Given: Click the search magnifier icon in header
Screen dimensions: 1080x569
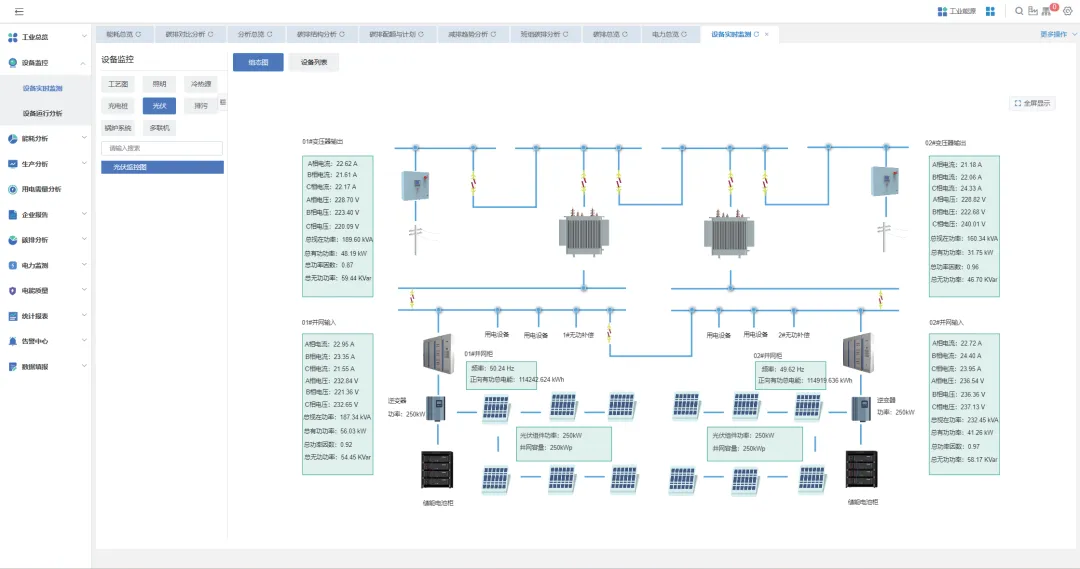Looking at the screenshot, I should click(x=1019, y=11).
